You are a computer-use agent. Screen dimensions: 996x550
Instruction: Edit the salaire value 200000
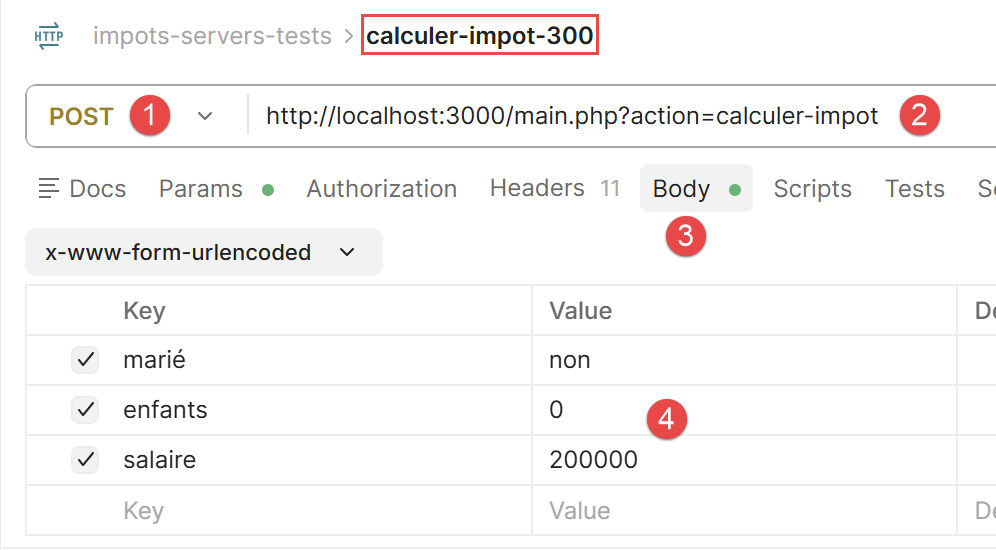pyautogui.click(x=593, y=460)
